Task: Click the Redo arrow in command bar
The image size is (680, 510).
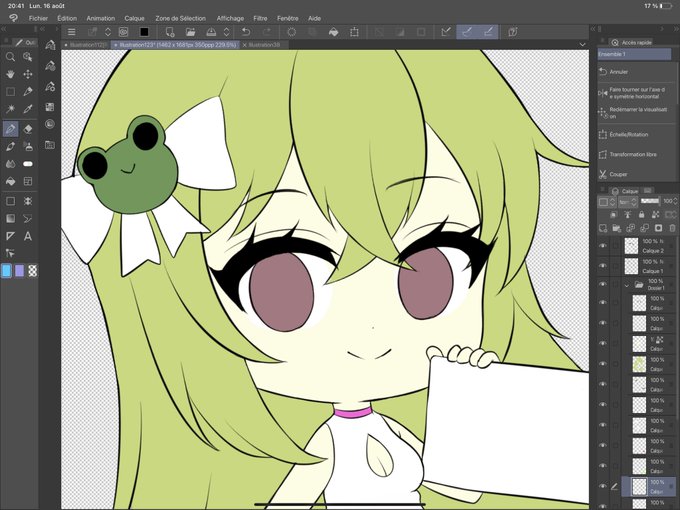Action: click(x=267, y=32)
